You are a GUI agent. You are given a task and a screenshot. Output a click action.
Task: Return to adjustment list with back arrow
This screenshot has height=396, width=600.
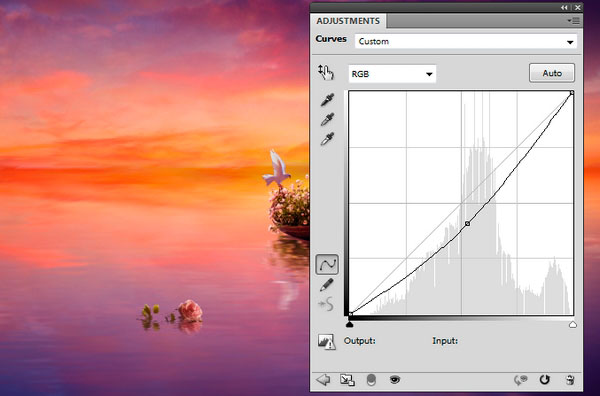click(323, 380)
